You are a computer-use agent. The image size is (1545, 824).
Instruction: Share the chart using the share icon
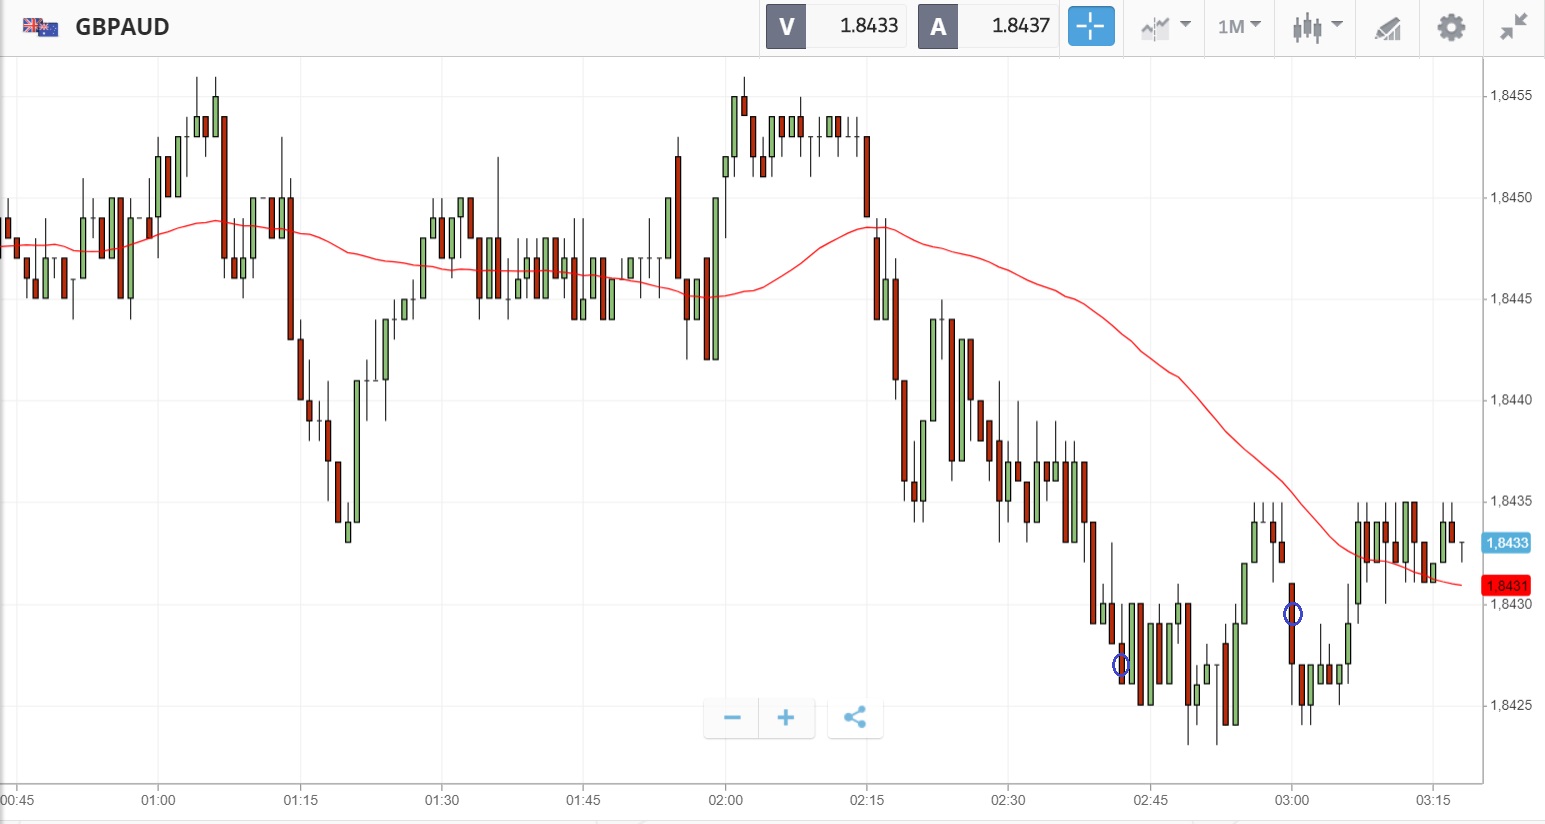pyautogui.click(x=855, y=718)
